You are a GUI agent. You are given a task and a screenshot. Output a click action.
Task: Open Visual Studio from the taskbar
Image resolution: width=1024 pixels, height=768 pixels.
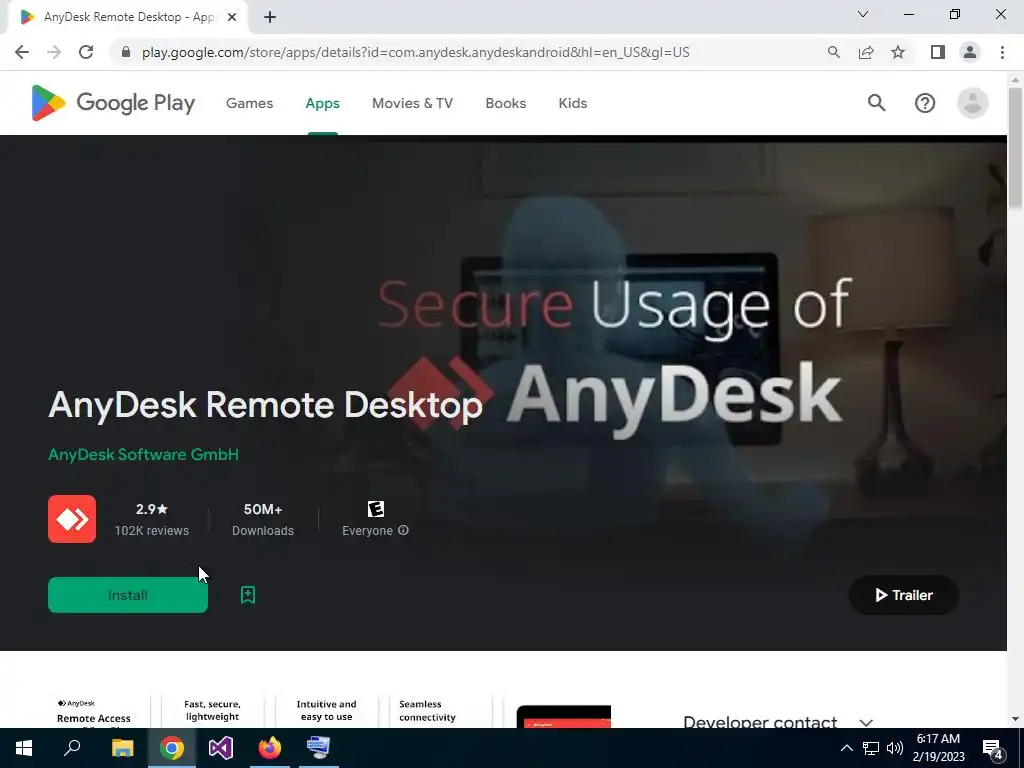(x=221, y=748)
